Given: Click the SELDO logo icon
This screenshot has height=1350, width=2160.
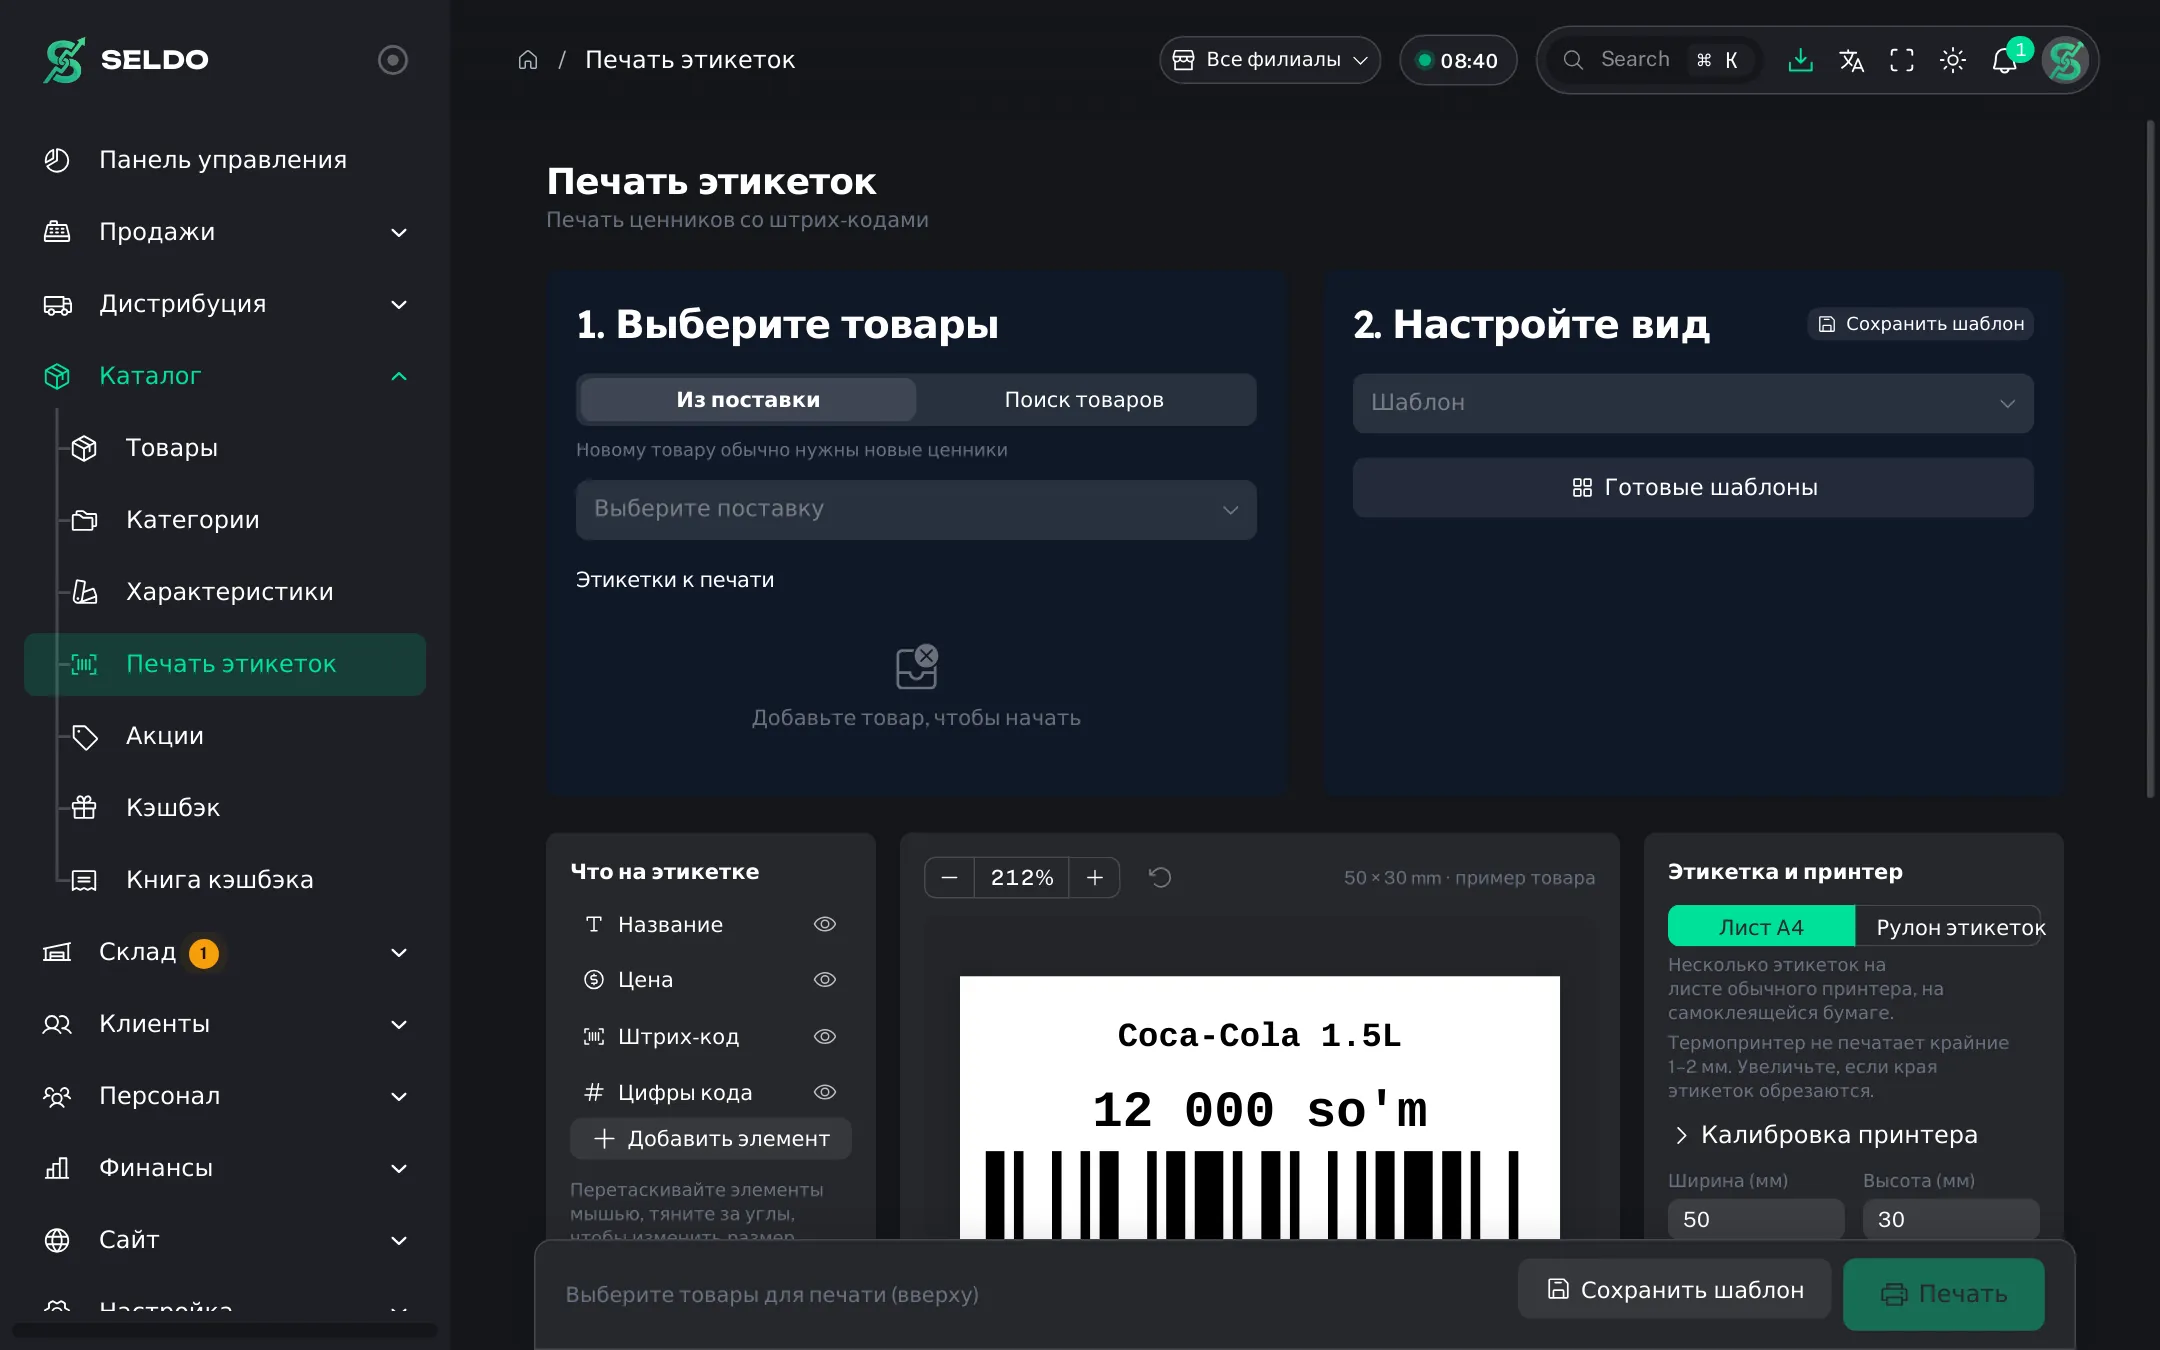Looking at the screenshot, I should [x=64, y=60].
